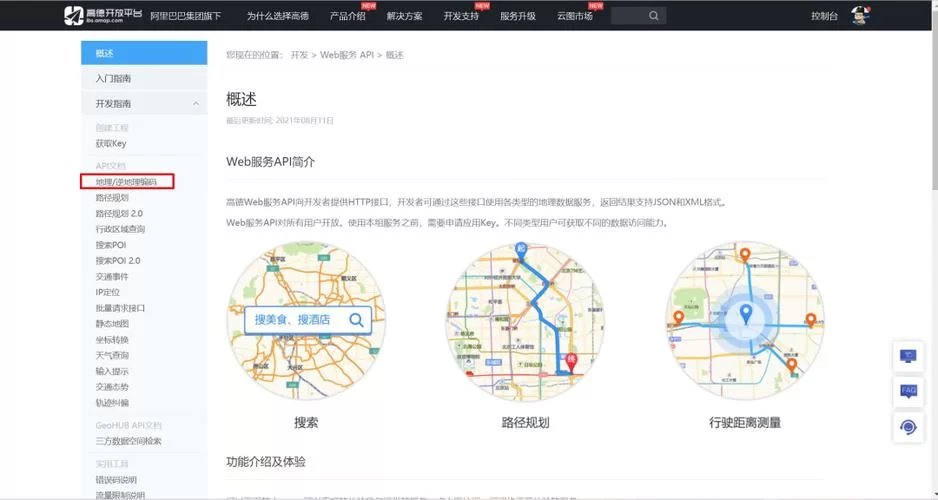Click 开发 in the breadcrumb
Screen dimensions: 938x500
click(299, 55)
